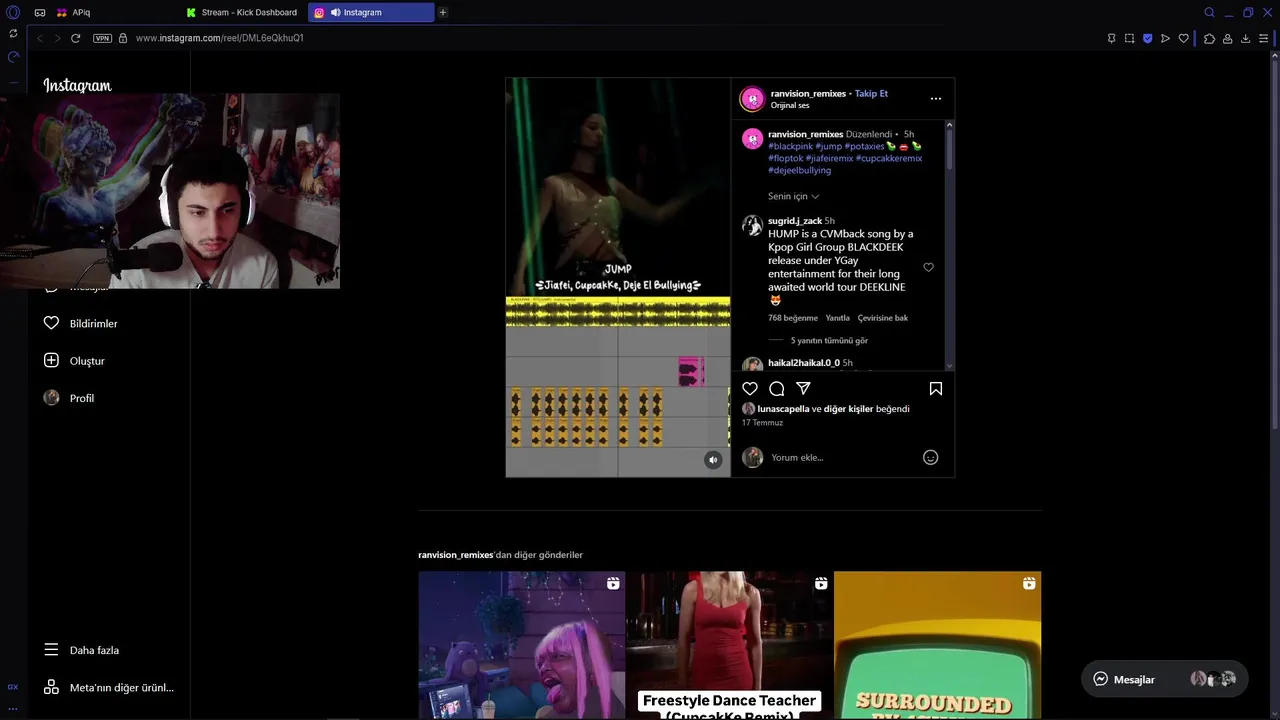The image size is (1280, 720).
Task: Click Çevirisine bak translation link
Action: [x=883, y=318]
